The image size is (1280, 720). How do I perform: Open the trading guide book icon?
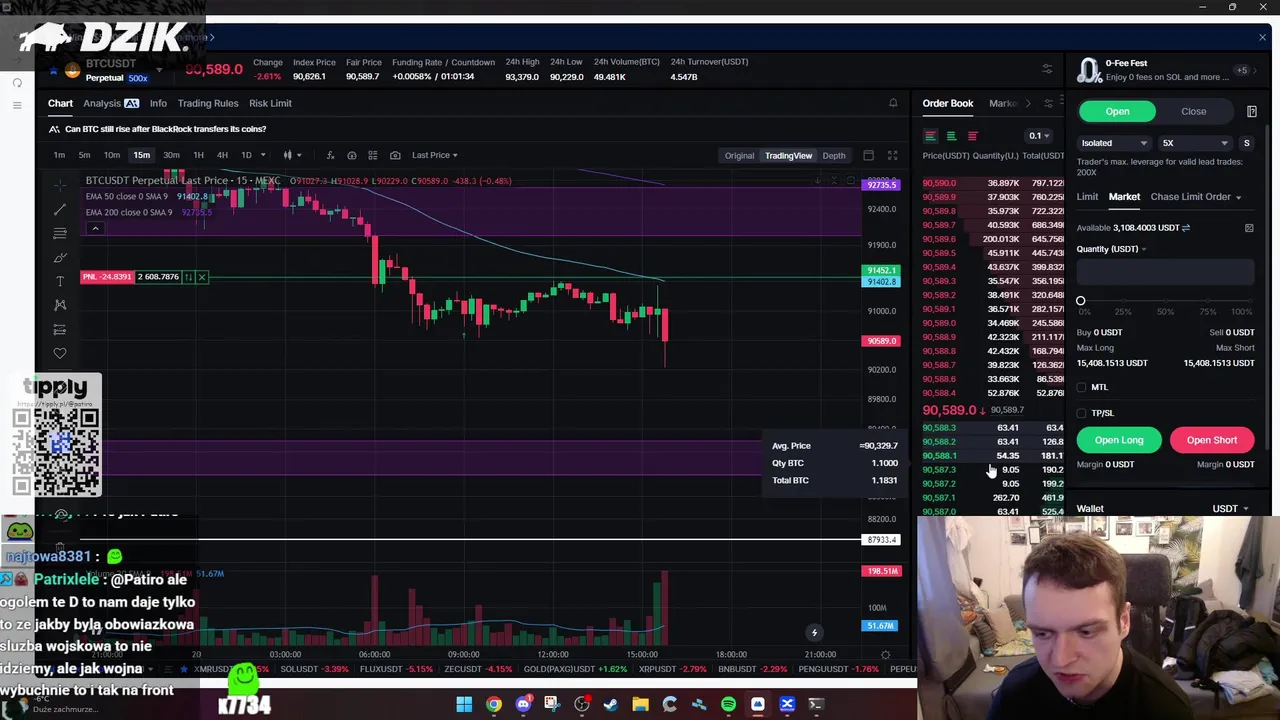pos(1251,111)
